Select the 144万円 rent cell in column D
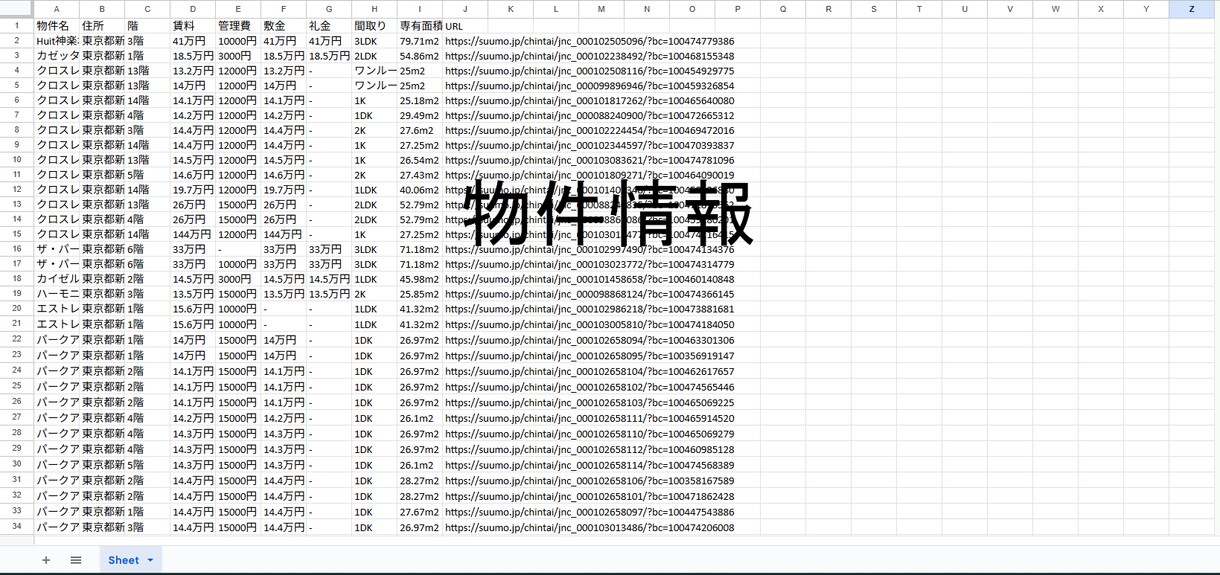The width and height of the screenshot is (1220, 575). click(192, 234)
